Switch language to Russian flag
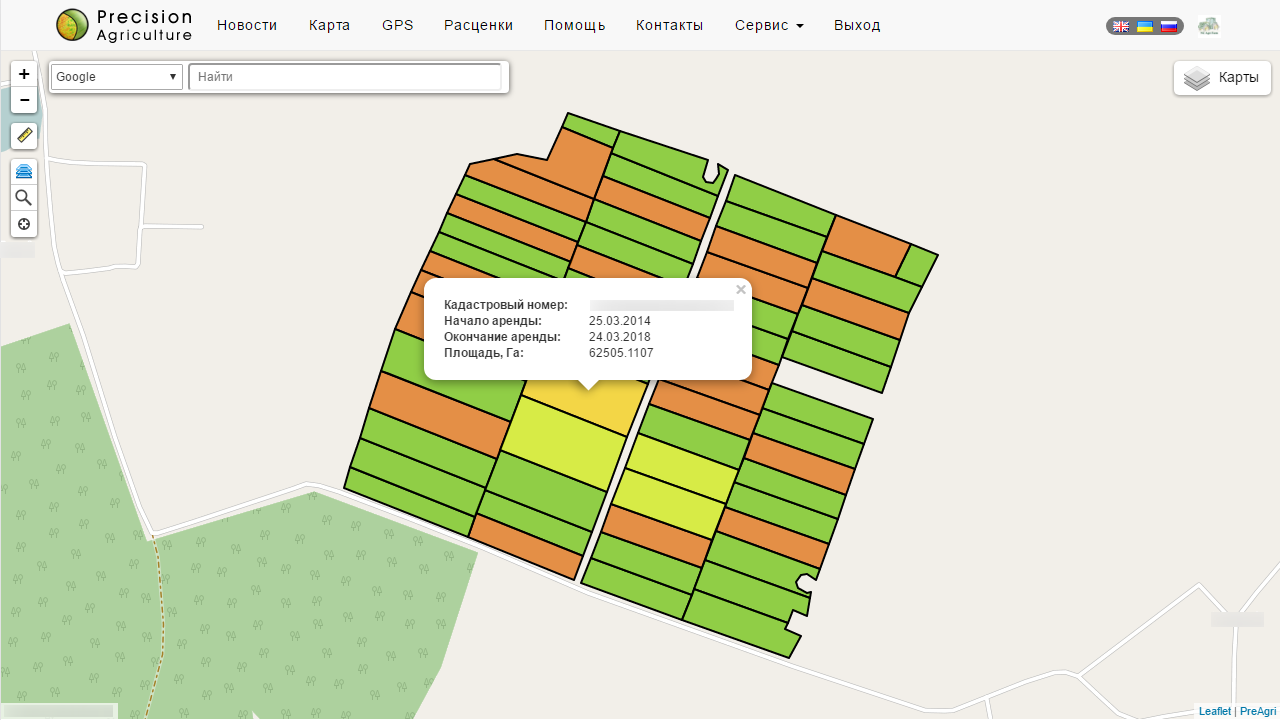The height and width of the screenshot is (720, 1280). tap(1168, 26)
